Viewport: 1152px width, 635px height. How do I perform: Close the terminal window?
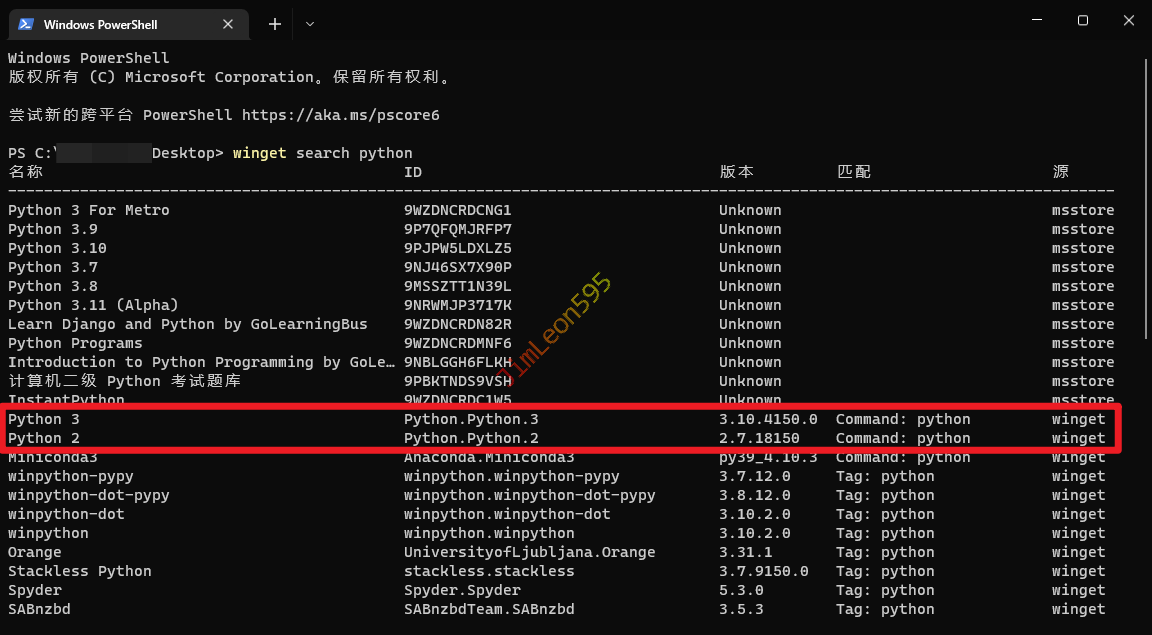tap(1130, 21)
